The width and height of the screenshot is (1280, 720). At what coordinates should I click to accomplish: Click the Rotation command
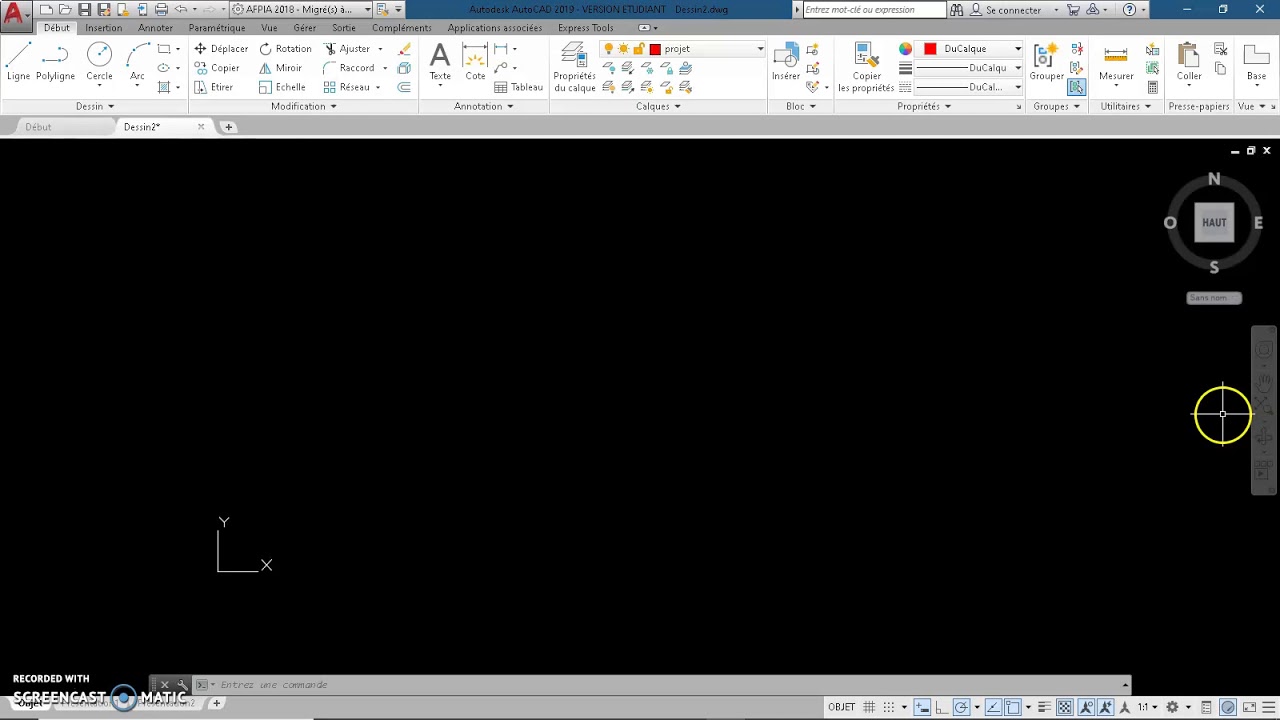pyautogui.click(x=285, y=49)
